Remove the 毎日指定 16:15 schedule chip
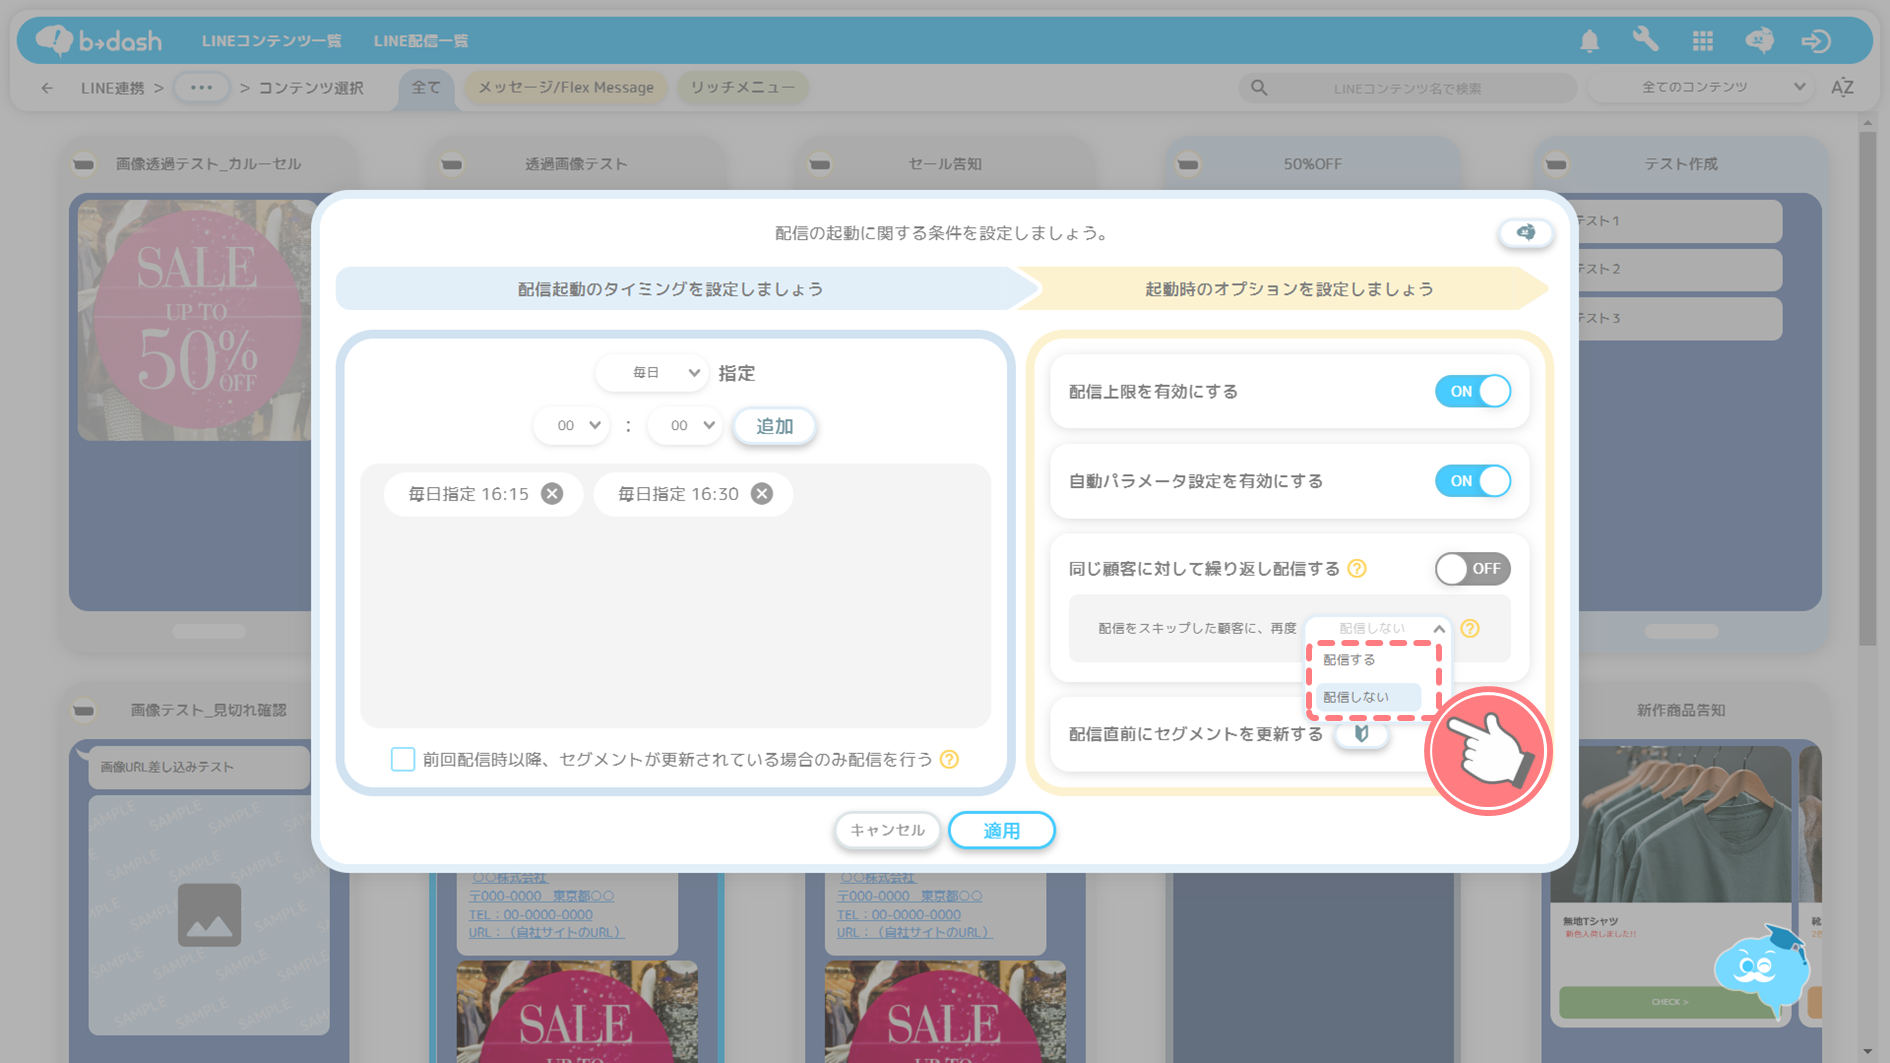 (x=552, y=494)
